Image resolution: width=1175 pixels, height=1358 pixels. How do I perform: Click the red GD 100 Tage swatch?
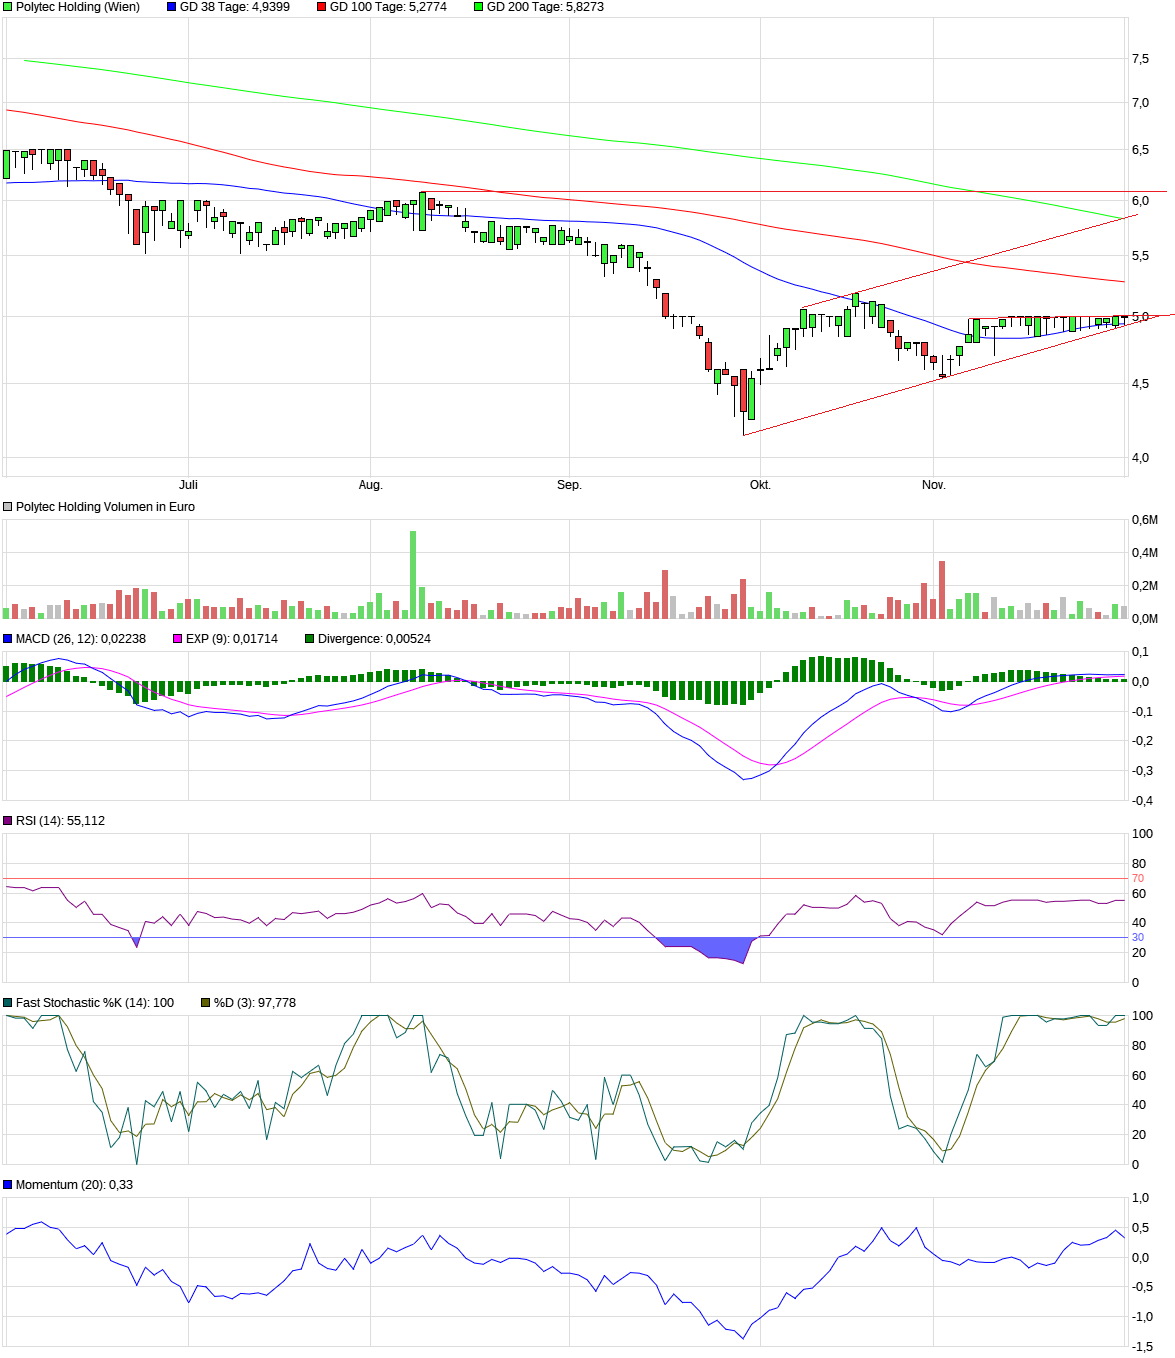pos(322,7)
